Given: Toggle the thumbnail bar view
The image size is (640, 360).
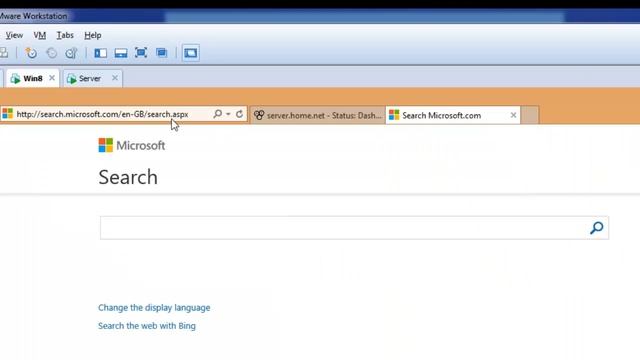Looking at the screenshot, I should point(121,53).
